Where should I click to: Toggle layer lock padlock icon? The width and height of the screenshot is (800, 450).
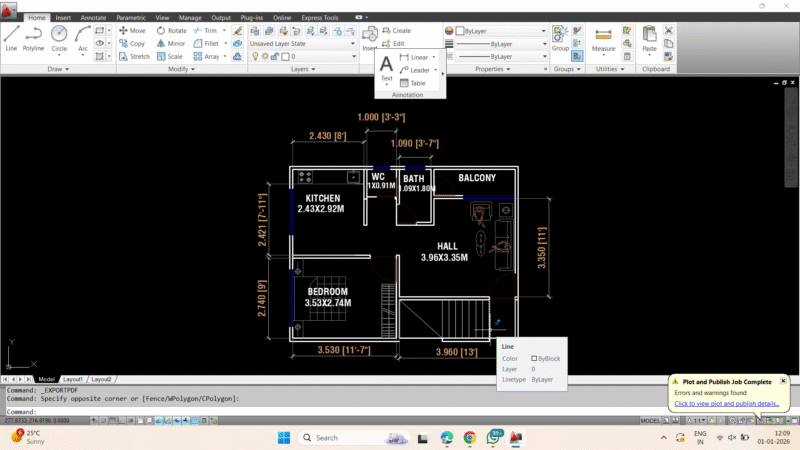coord(275,57)
